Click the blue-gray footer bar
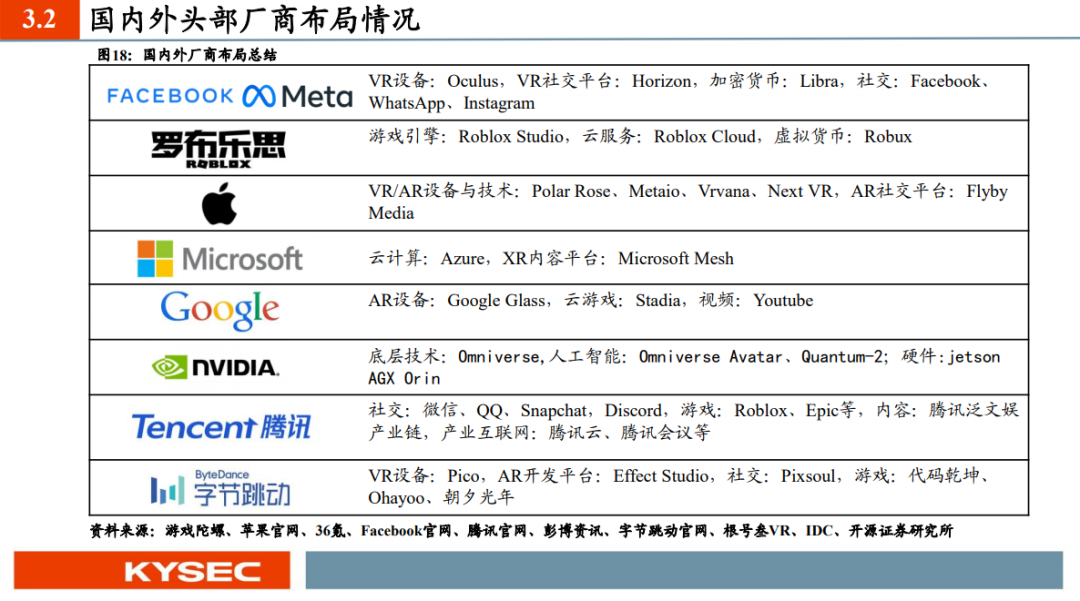This screenshot has height=601, width=1080. 683,570
